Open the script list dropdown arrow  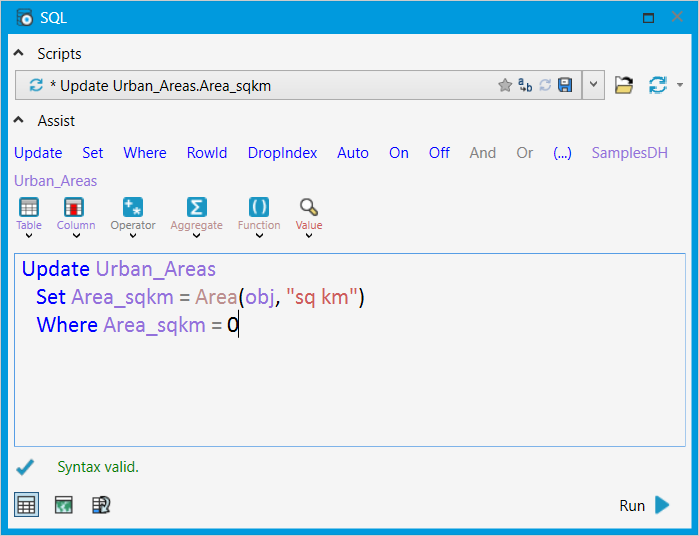pos(593,84)
